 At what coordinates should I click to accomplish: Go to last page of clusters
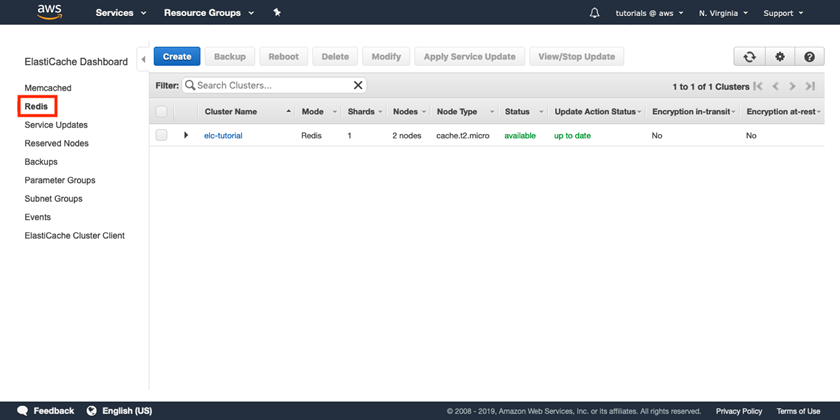pyautogui.click(x=811, y=87)
